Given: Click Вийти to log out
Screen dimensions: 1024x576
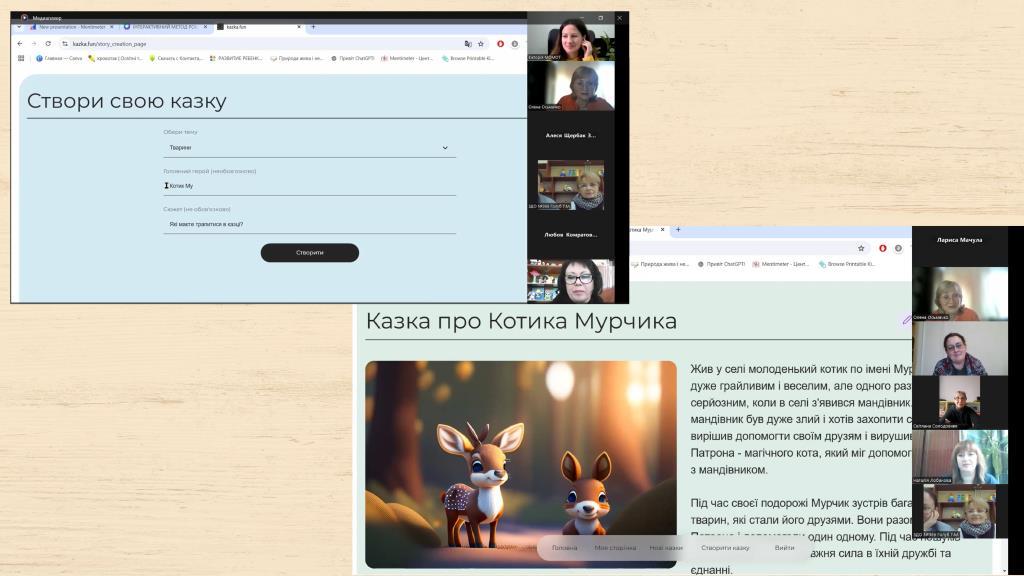Looking at the screenshot, I should (x=784, y=548).
